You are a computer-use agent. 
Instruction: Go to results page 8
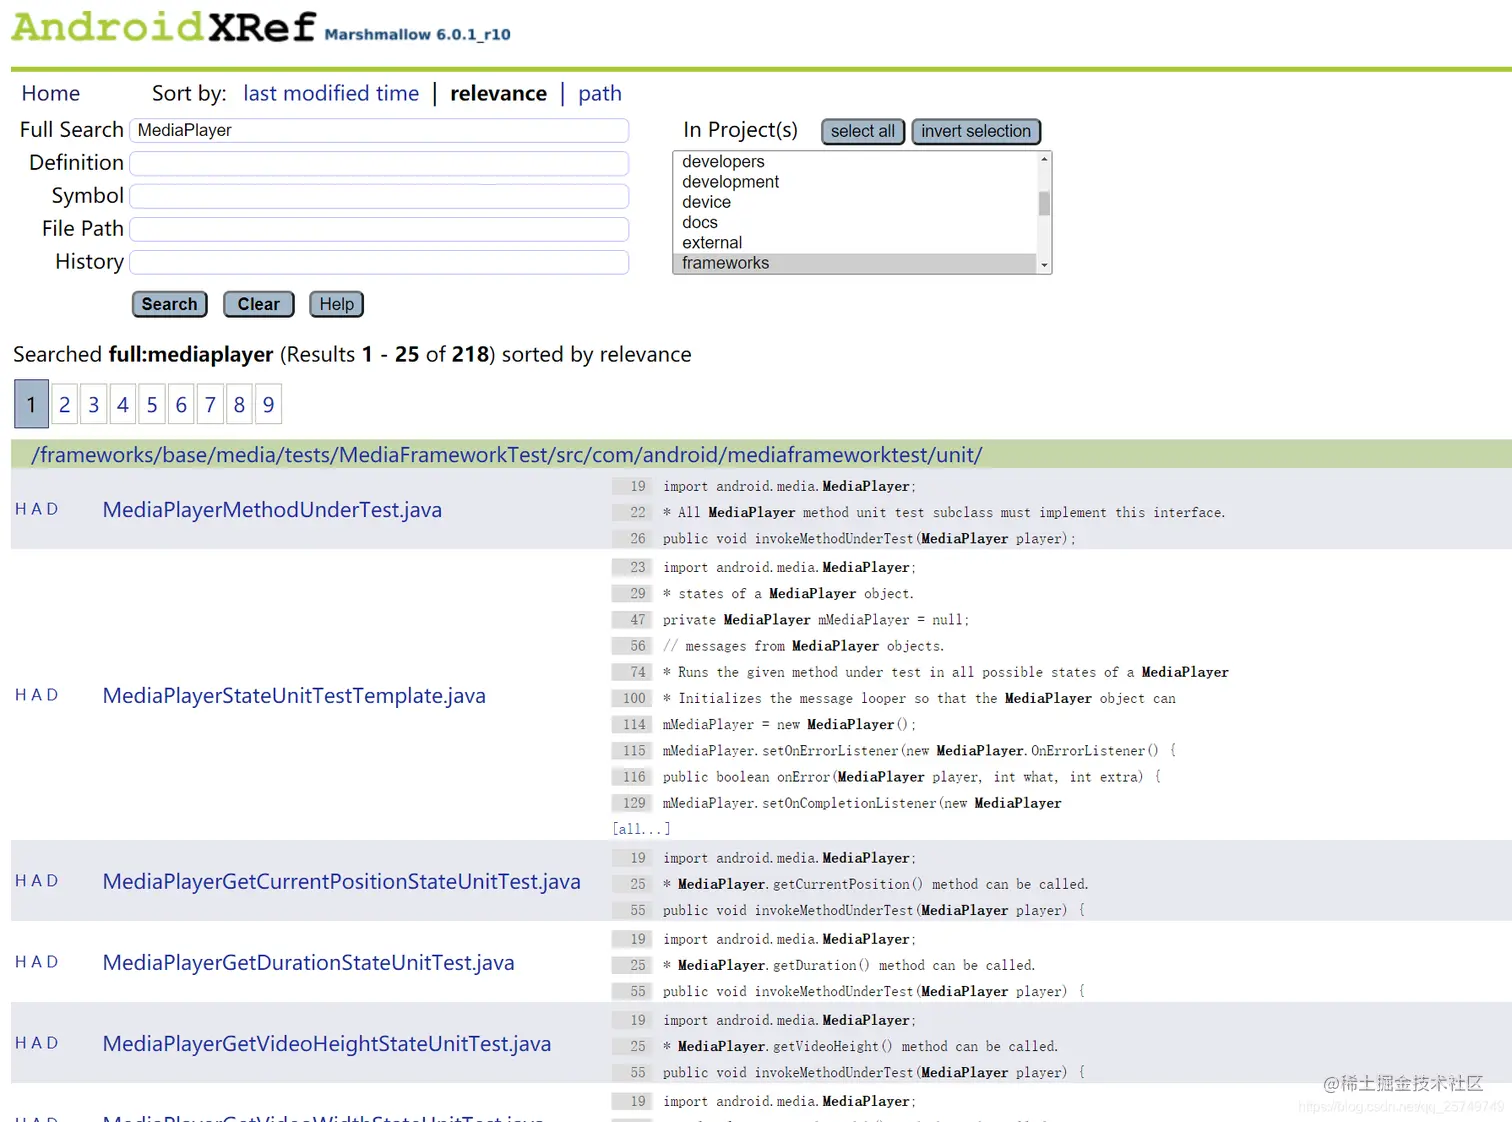239,405
